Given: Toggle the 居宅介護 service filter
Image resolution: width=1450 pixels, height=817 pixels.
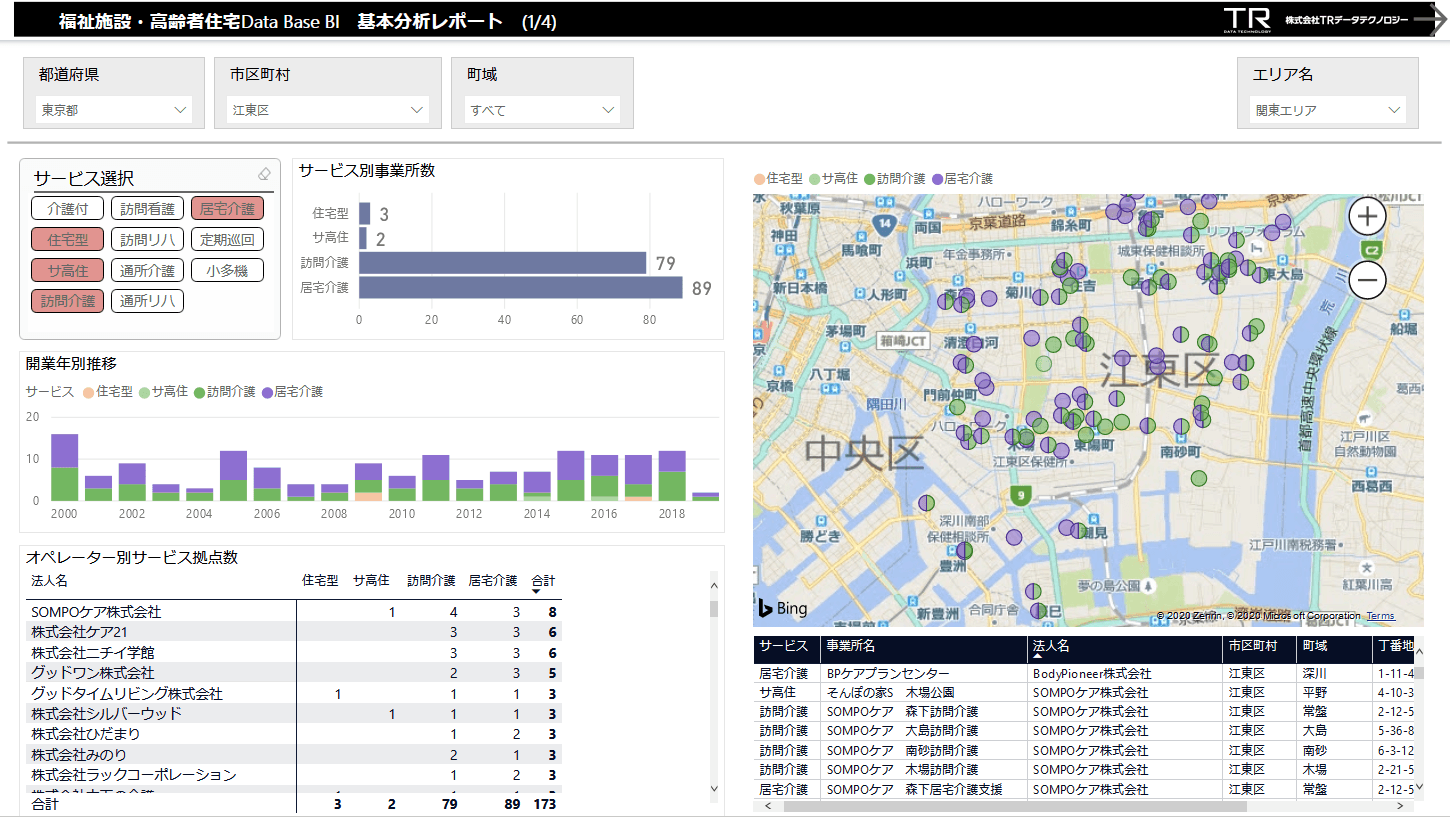Looking at the screenshot, I should click(227, 209).
